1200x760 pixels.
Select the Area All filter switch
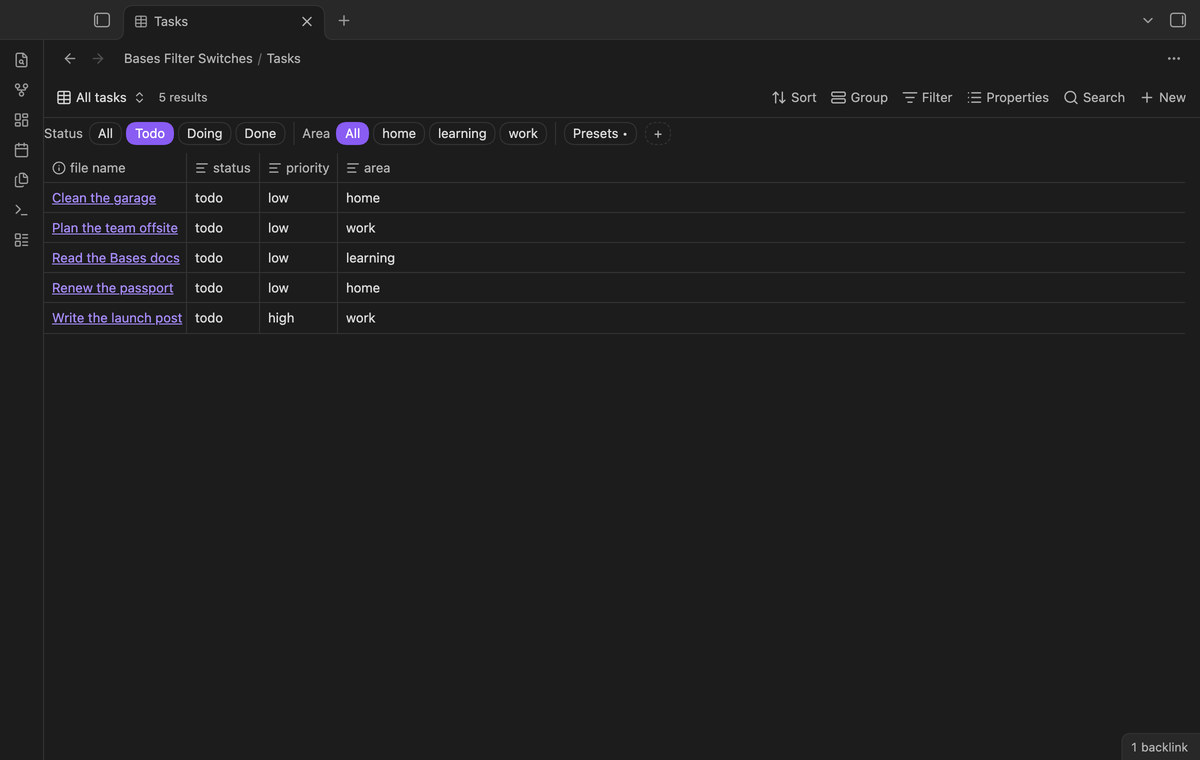(x=352, y=133)
